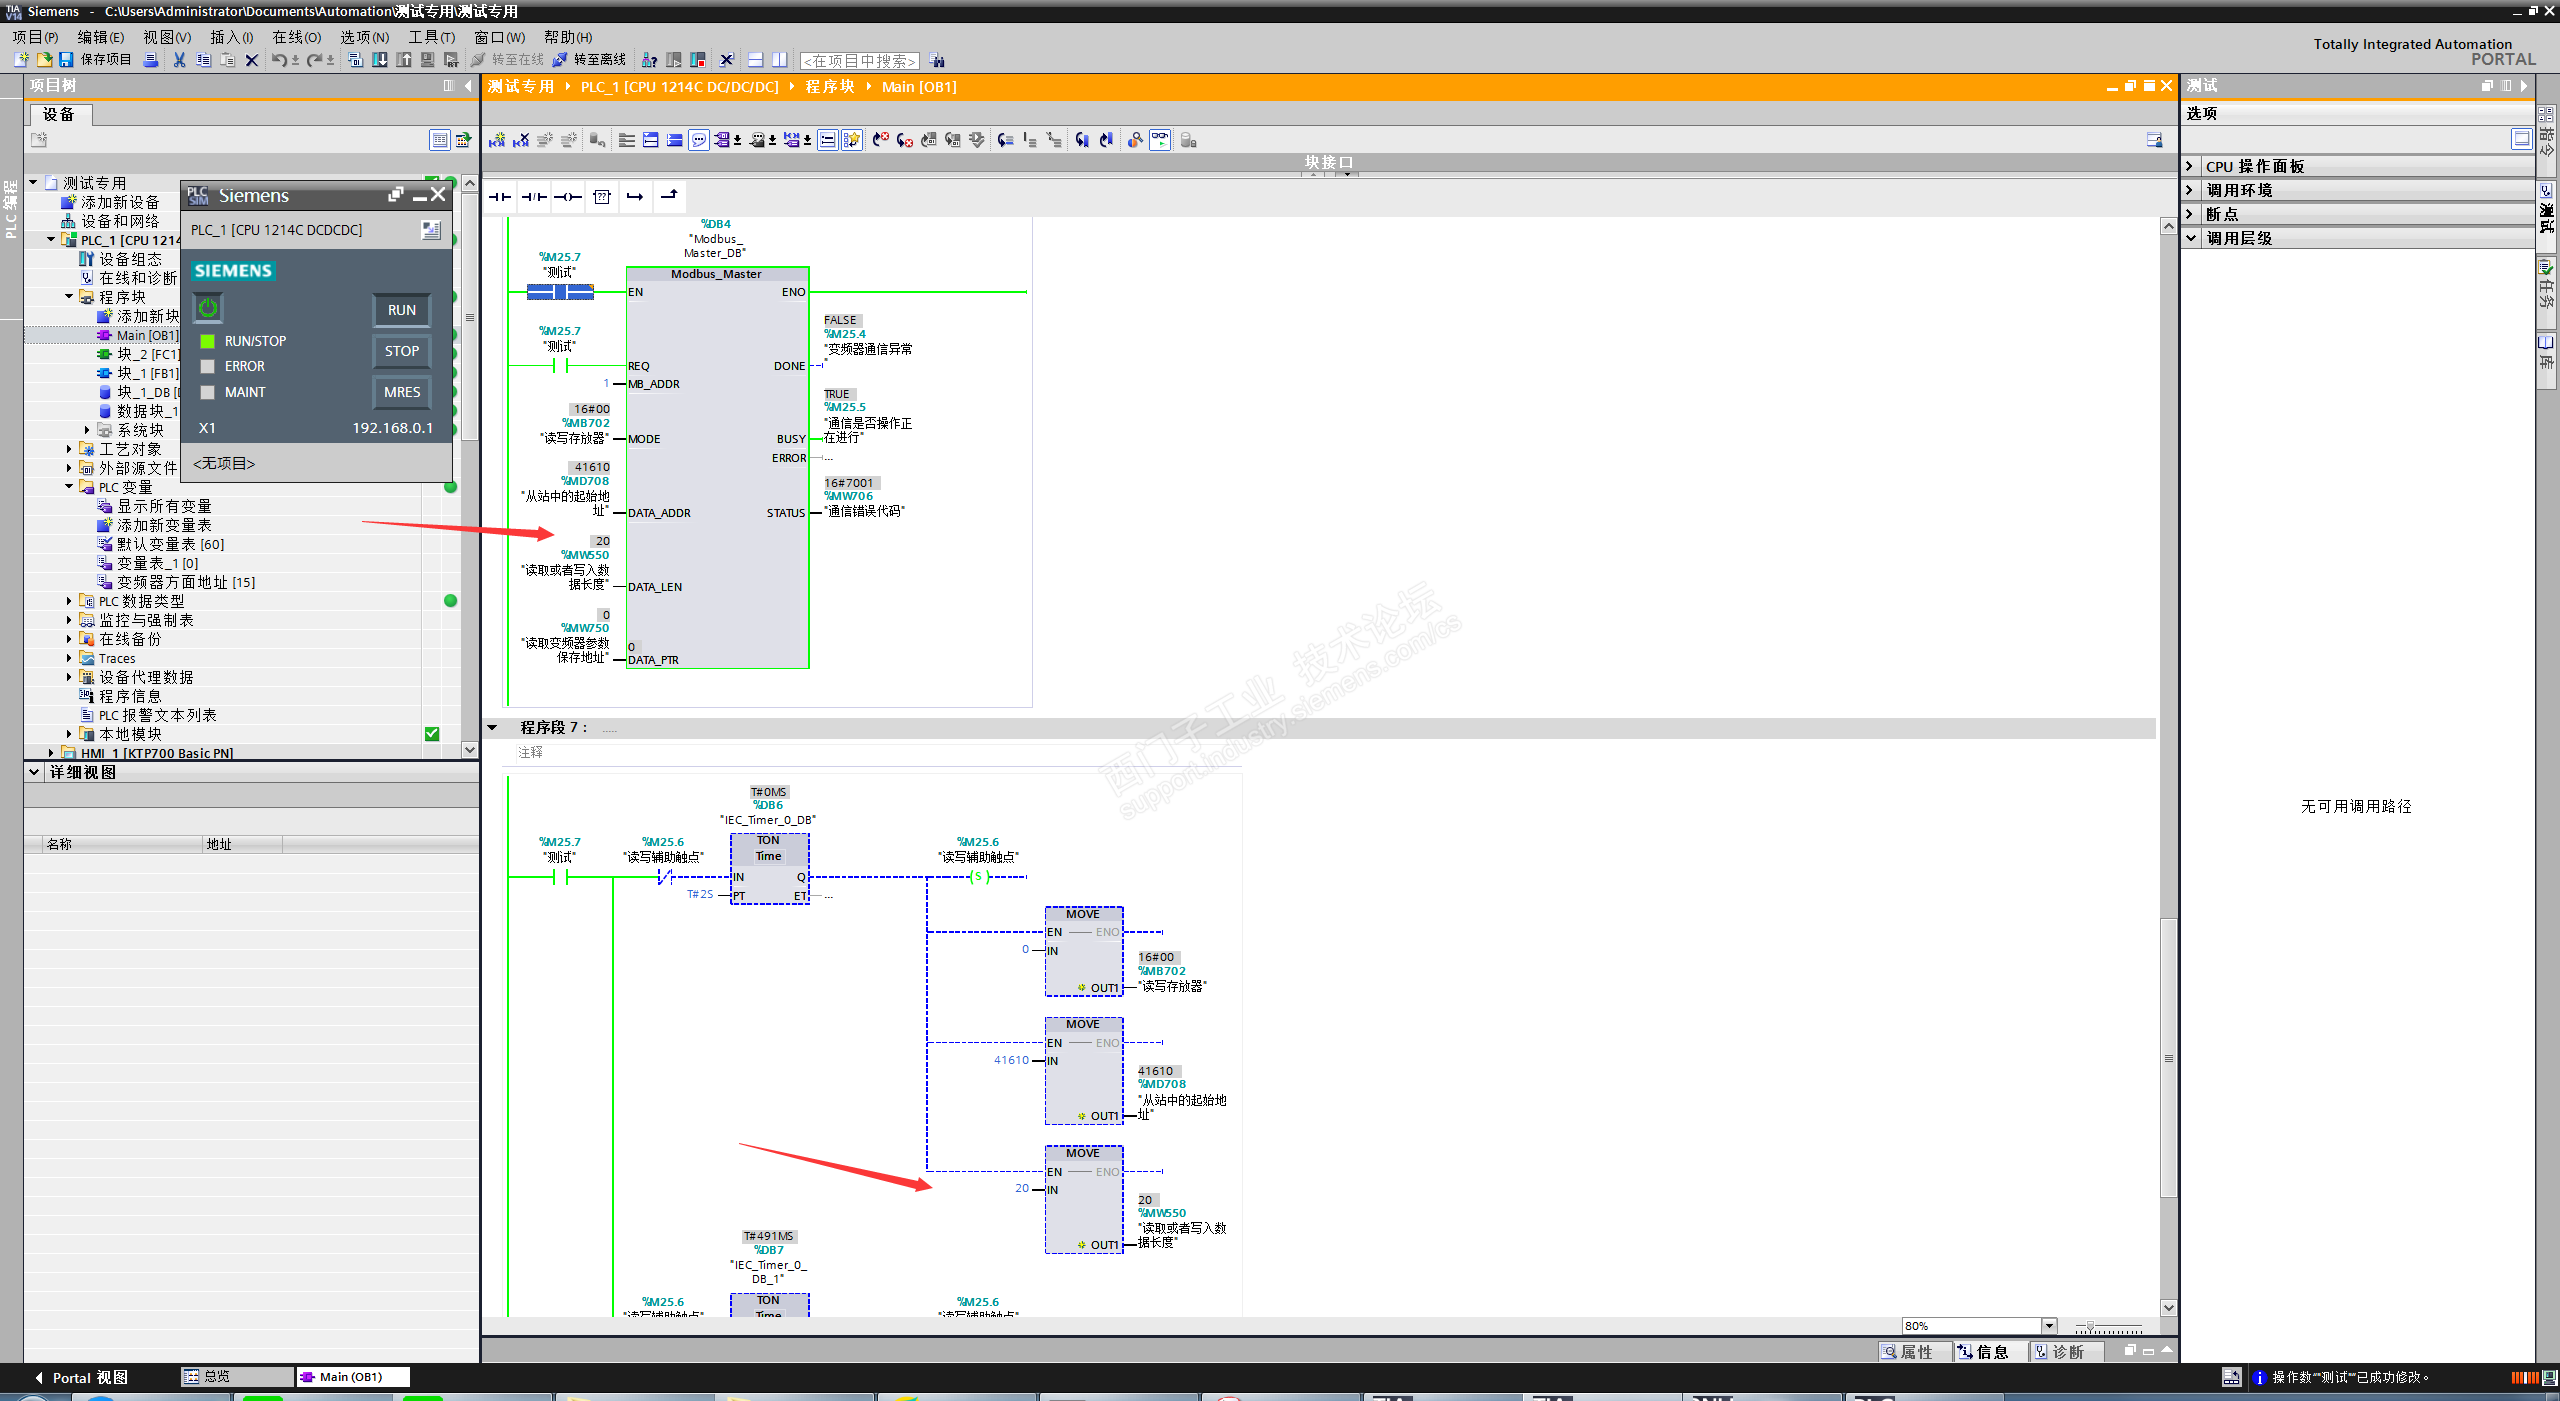The image size is (2560, 1401).
Task: Insert a normally open contact
Action: tap(500, 197)
